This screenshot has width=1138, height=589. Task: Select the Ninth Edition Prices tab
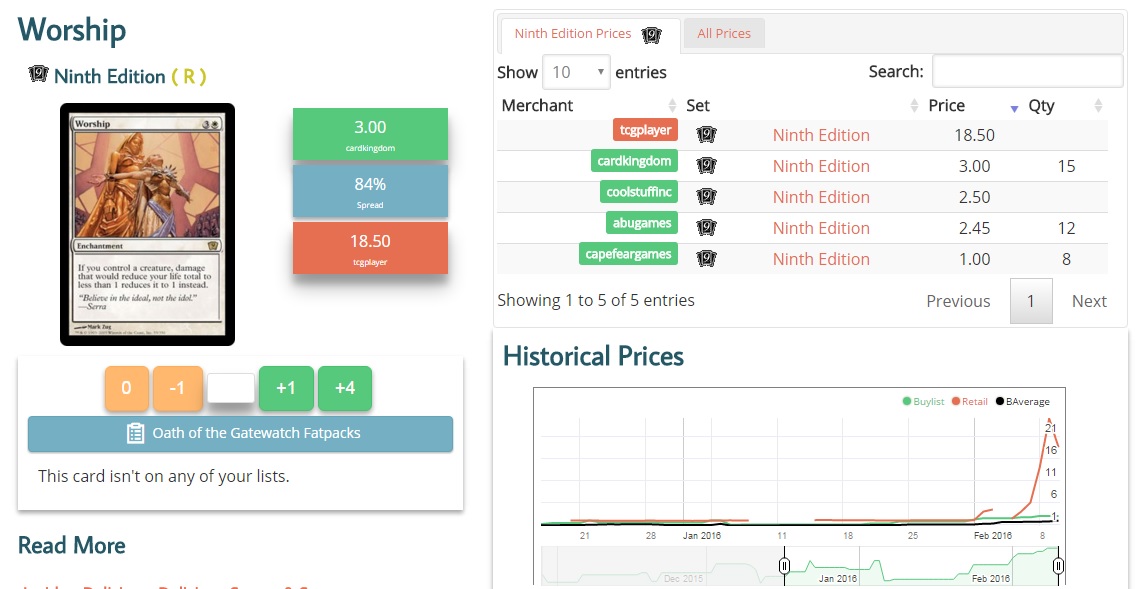click(573, 34)
